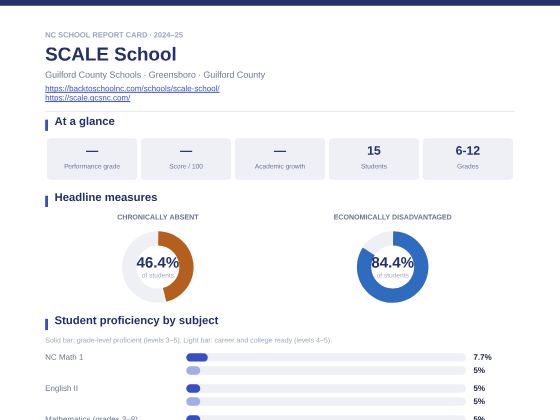560x420 pixels.
Task: Click the solid bar / light bar legend note
Action: pyautogui.click(x=188, y=340)
